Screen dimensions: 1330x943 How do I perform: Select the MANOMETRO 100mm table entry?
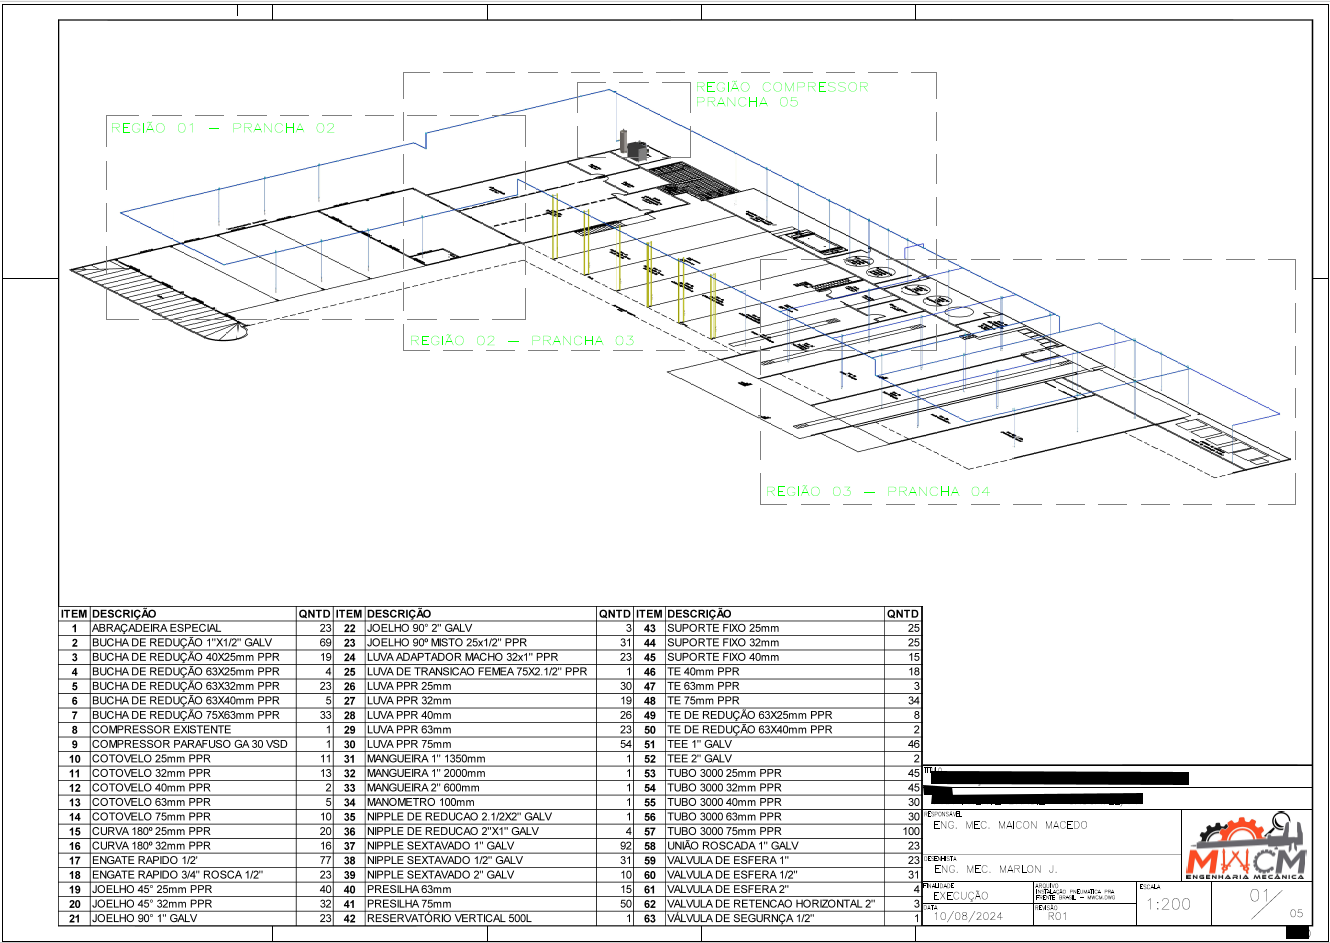click(420, 802)
